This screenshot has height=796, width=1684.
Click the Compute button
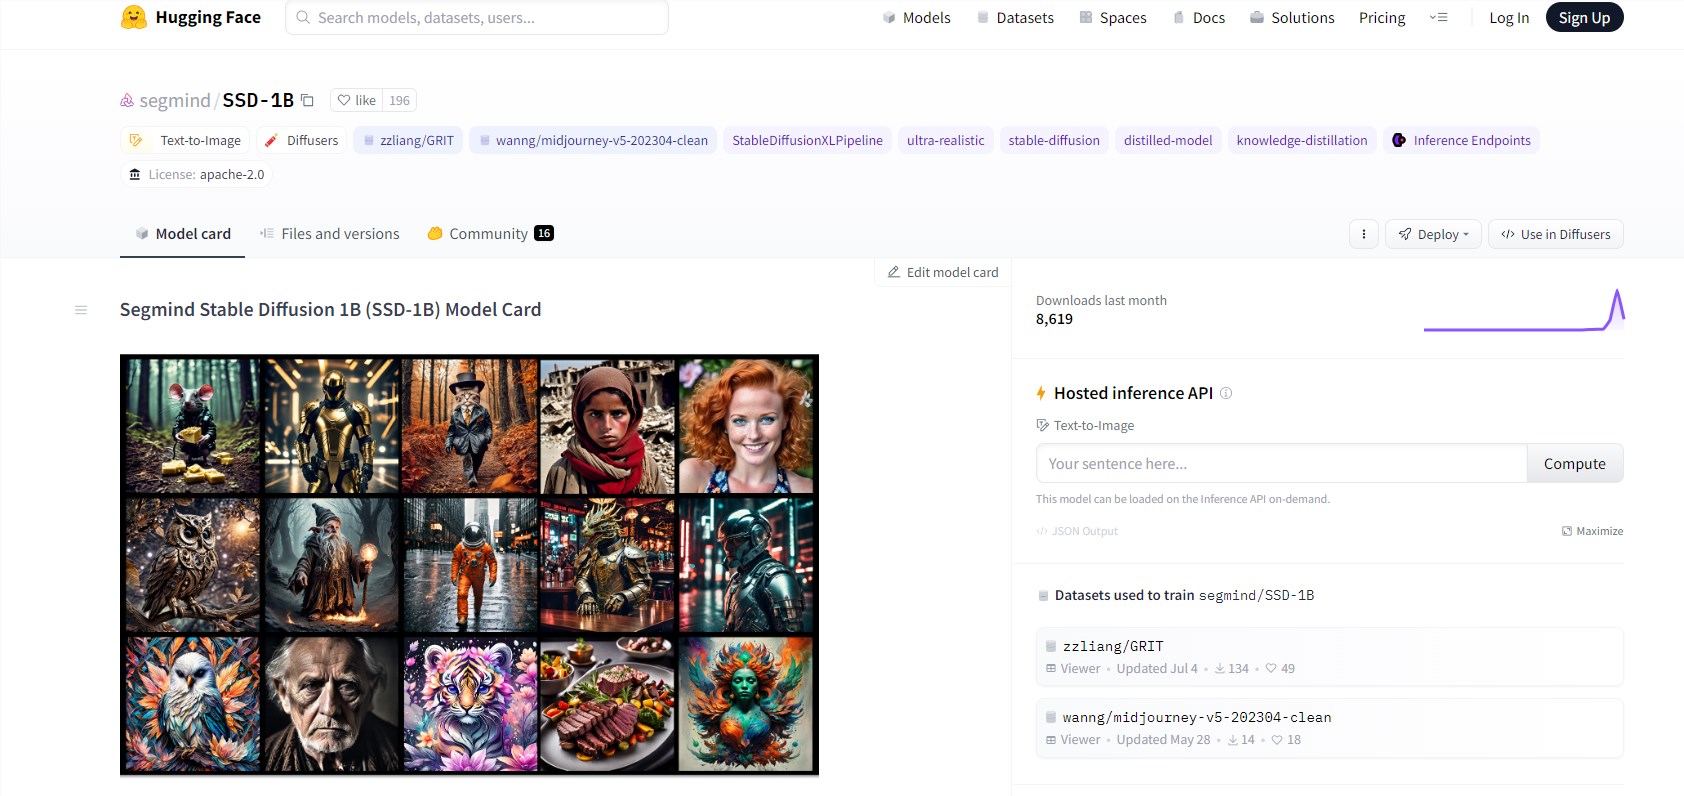click(1575, 463)
